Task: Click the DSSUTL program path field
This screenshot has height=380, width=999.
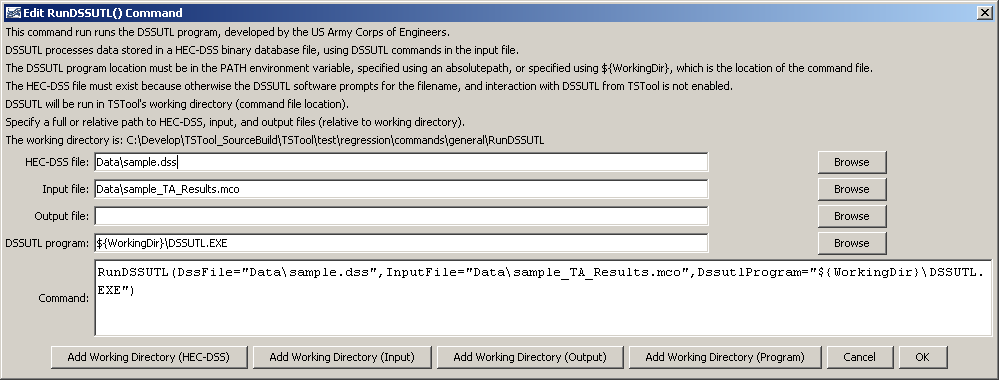Action: tap(401, 243)
